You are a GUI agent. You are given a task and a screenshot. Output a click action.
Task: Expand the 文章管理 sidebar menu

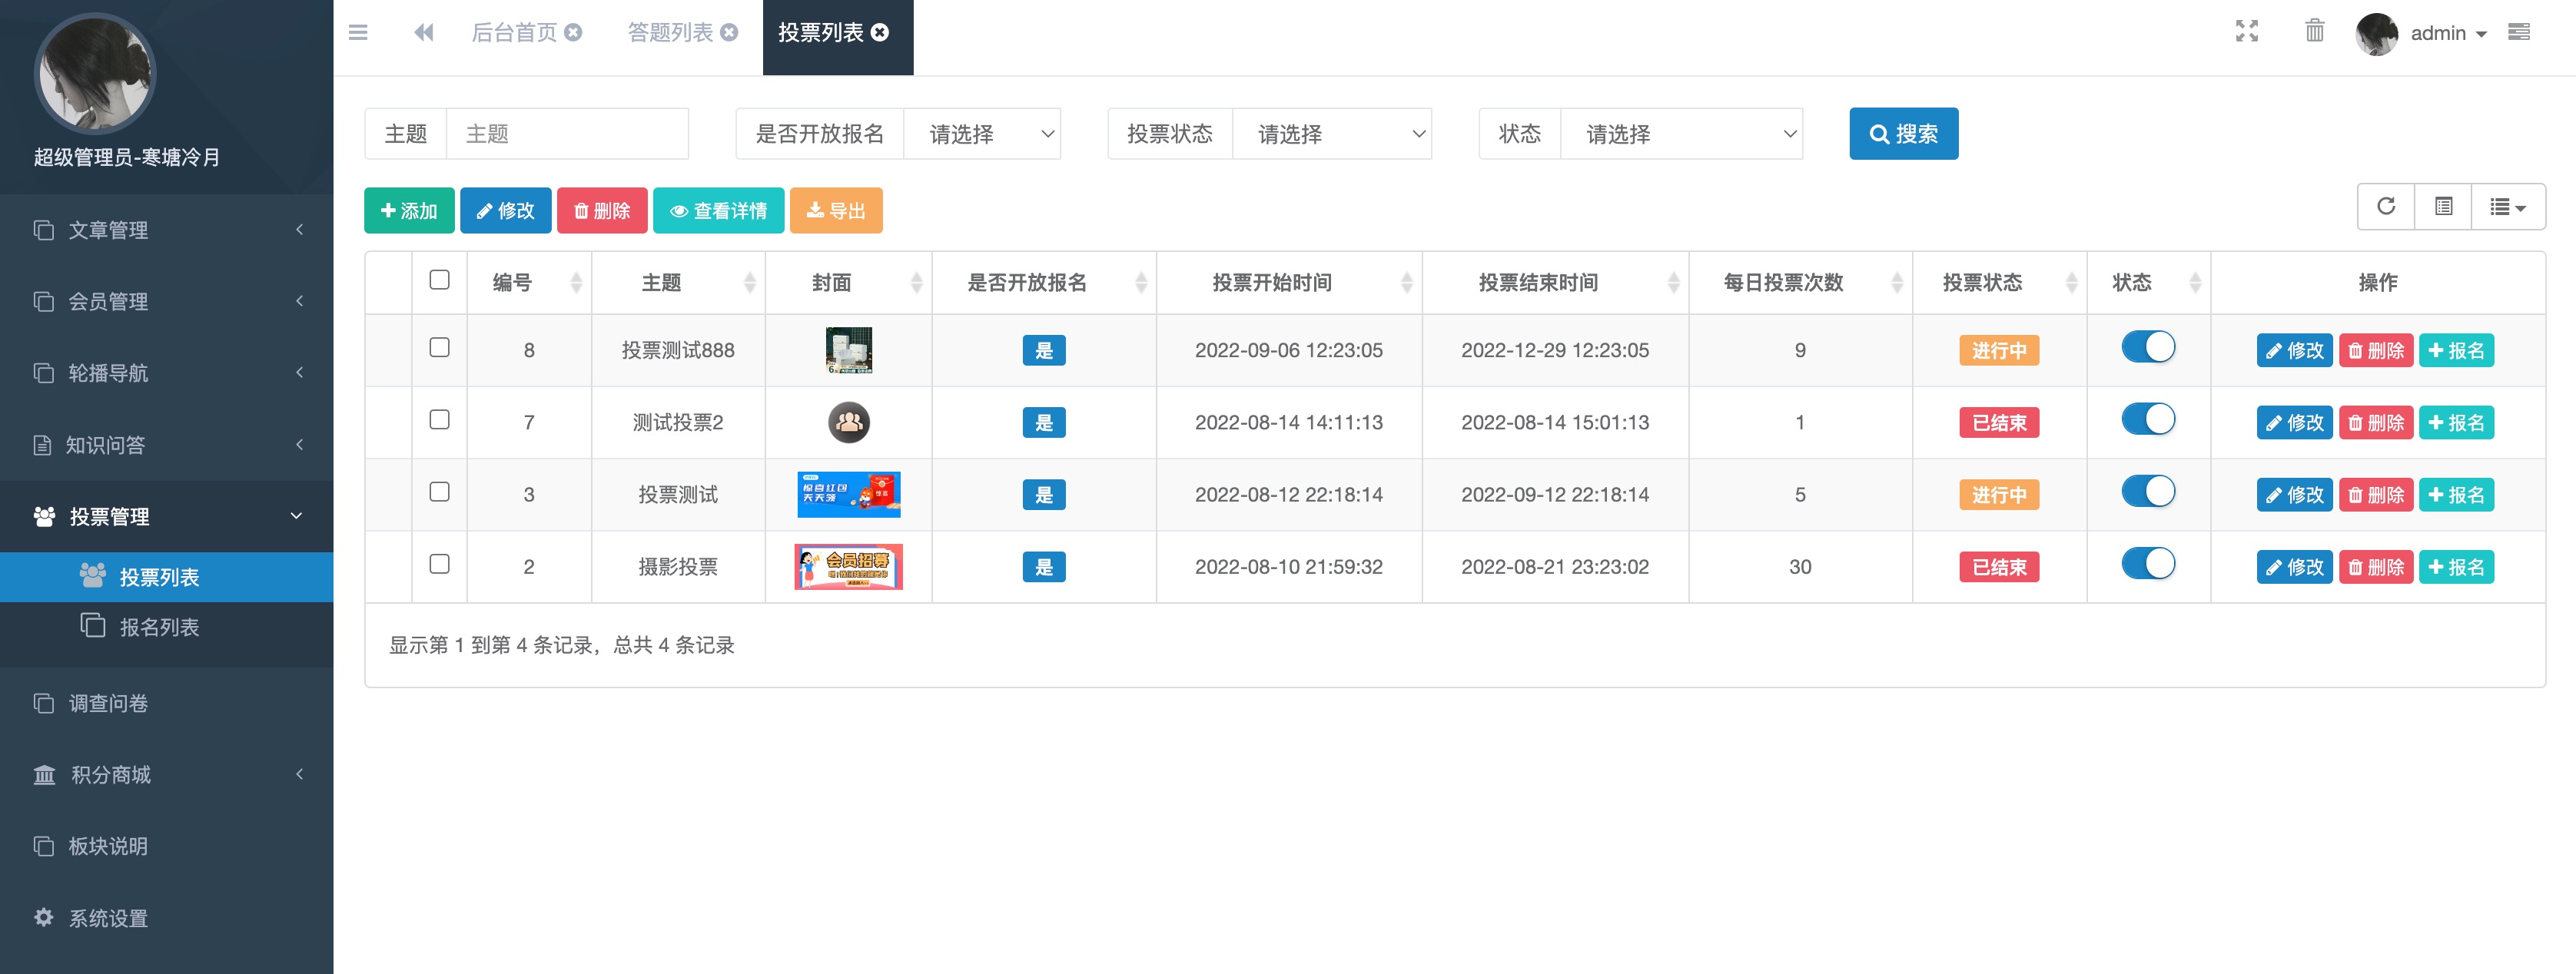[166, 230]
